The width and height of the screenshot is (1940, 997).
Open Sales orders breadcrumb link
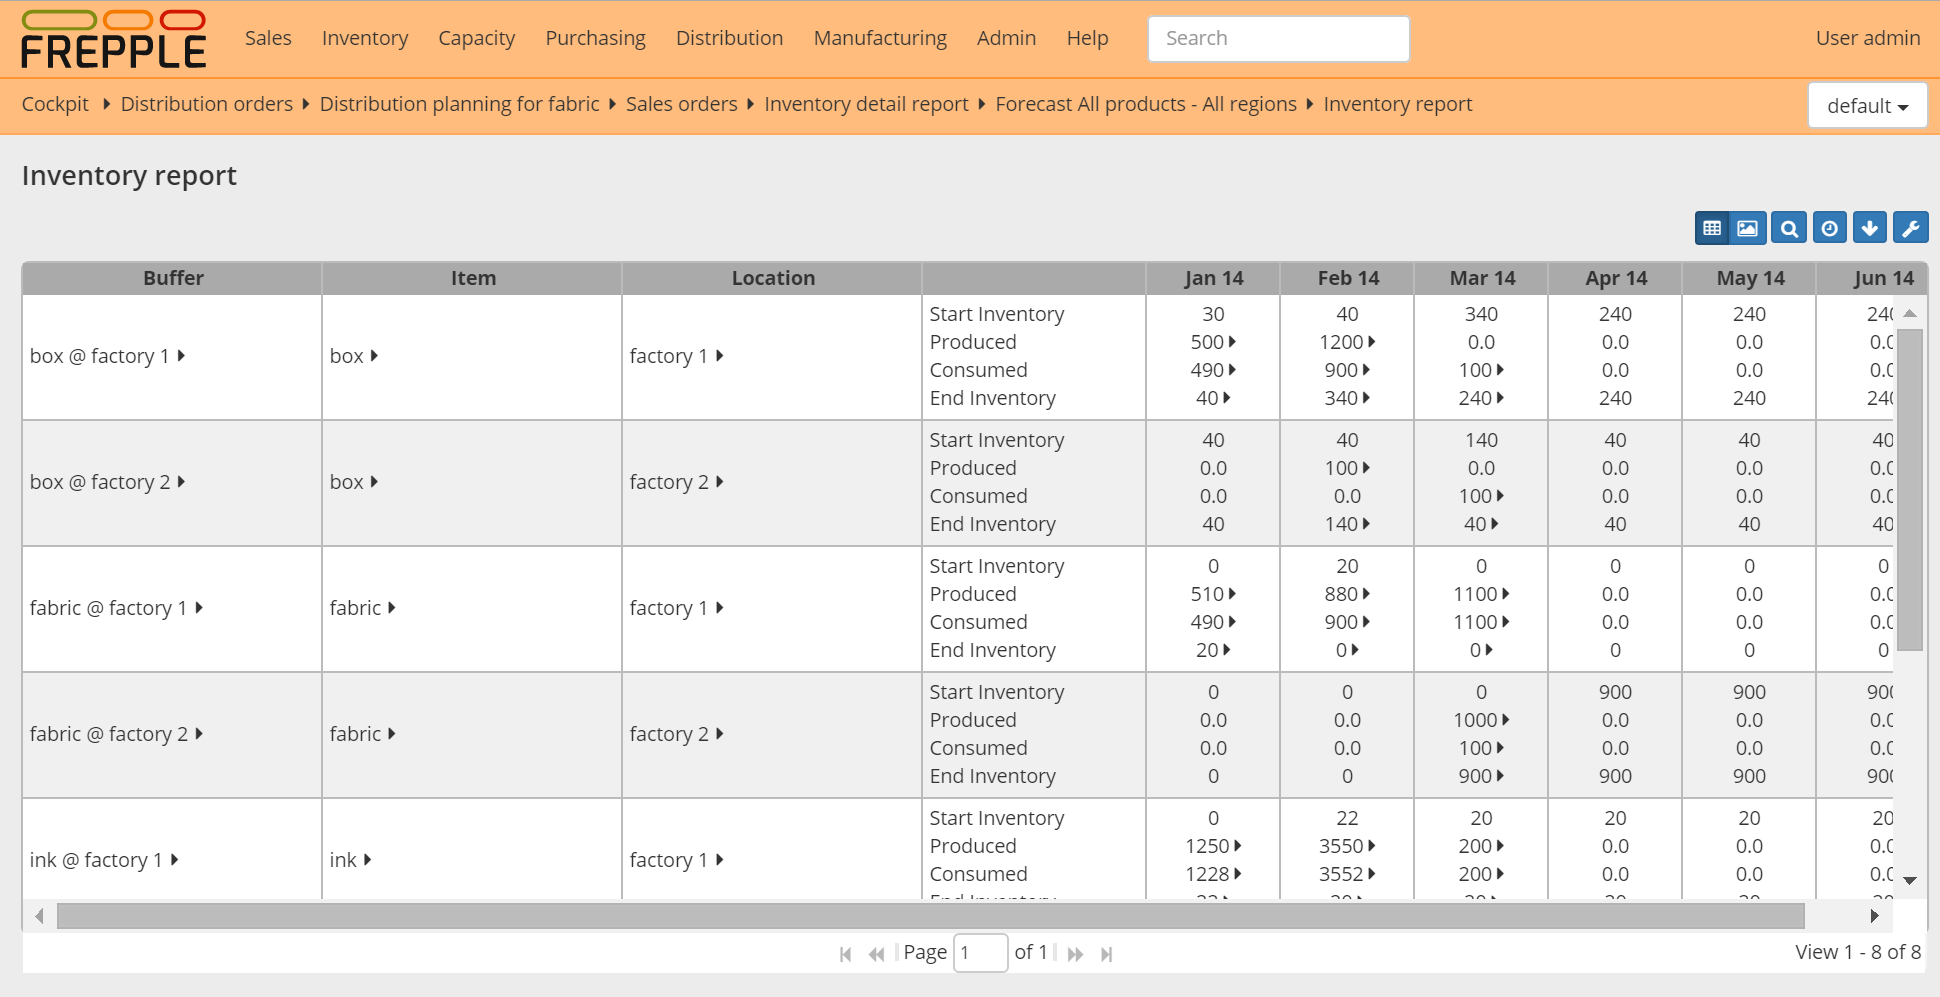coord(682,104)
